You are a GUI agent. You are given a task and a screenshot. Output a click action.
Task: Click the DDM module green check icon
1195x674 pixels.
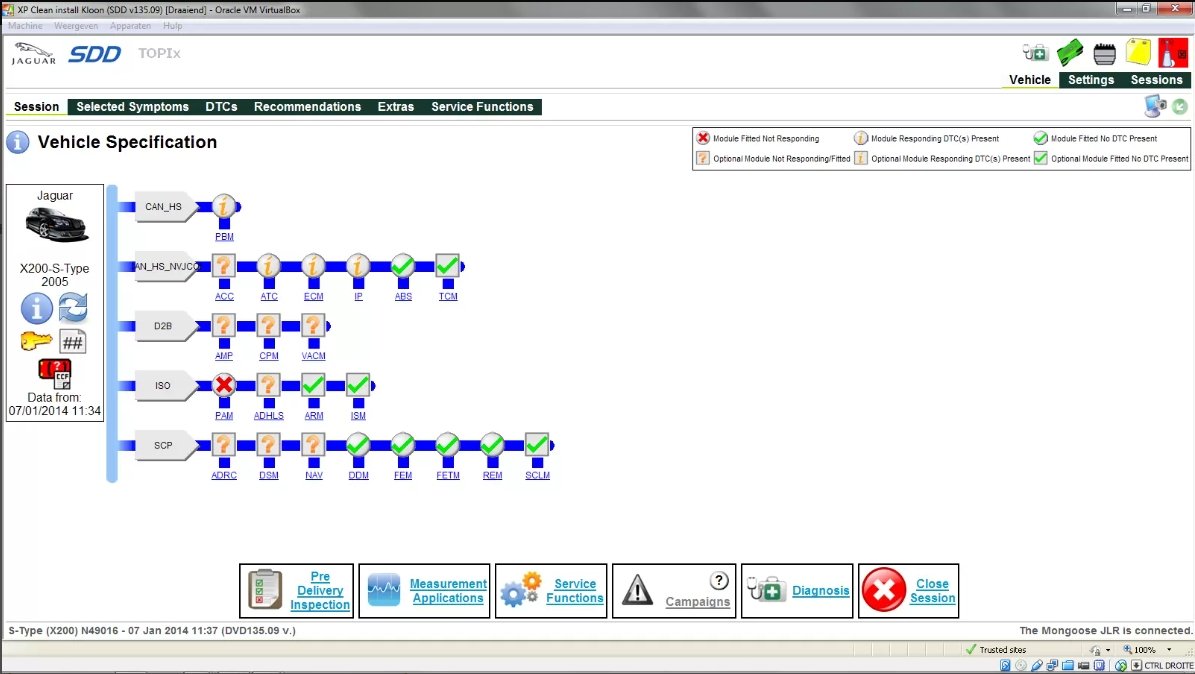coord(358,445)
